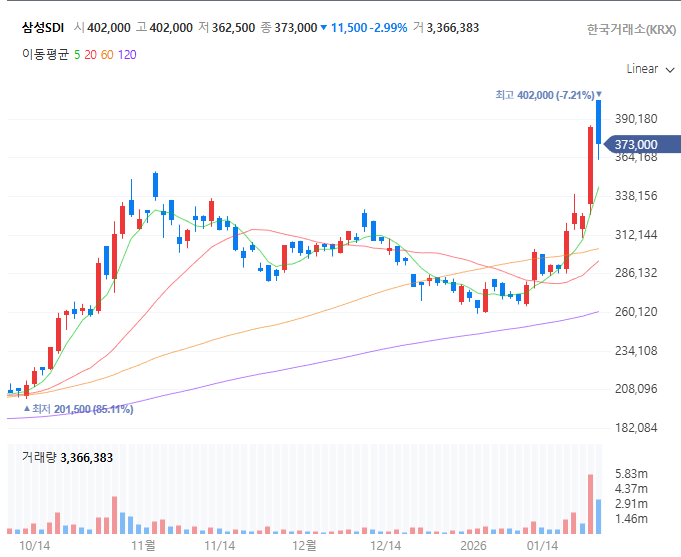The height and width of the screenshot is (557, 681).
Task: Click the 거래량 volume label
Action: pos(39,458)
